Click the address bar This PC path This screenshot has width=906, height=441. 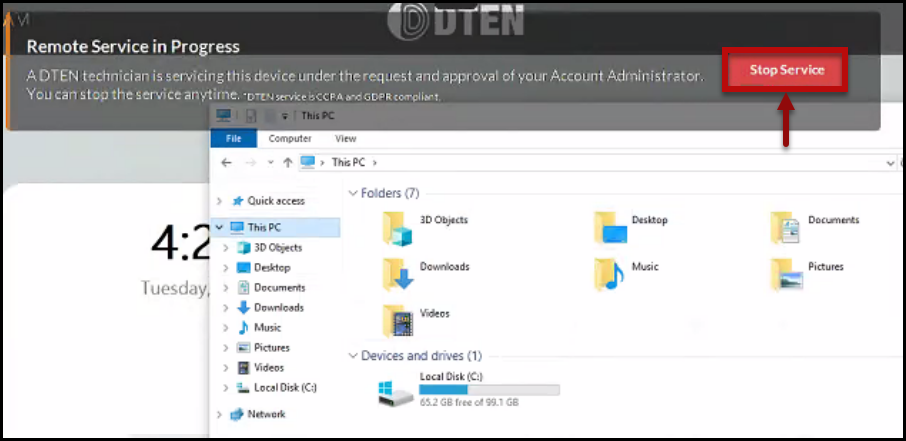349,163
